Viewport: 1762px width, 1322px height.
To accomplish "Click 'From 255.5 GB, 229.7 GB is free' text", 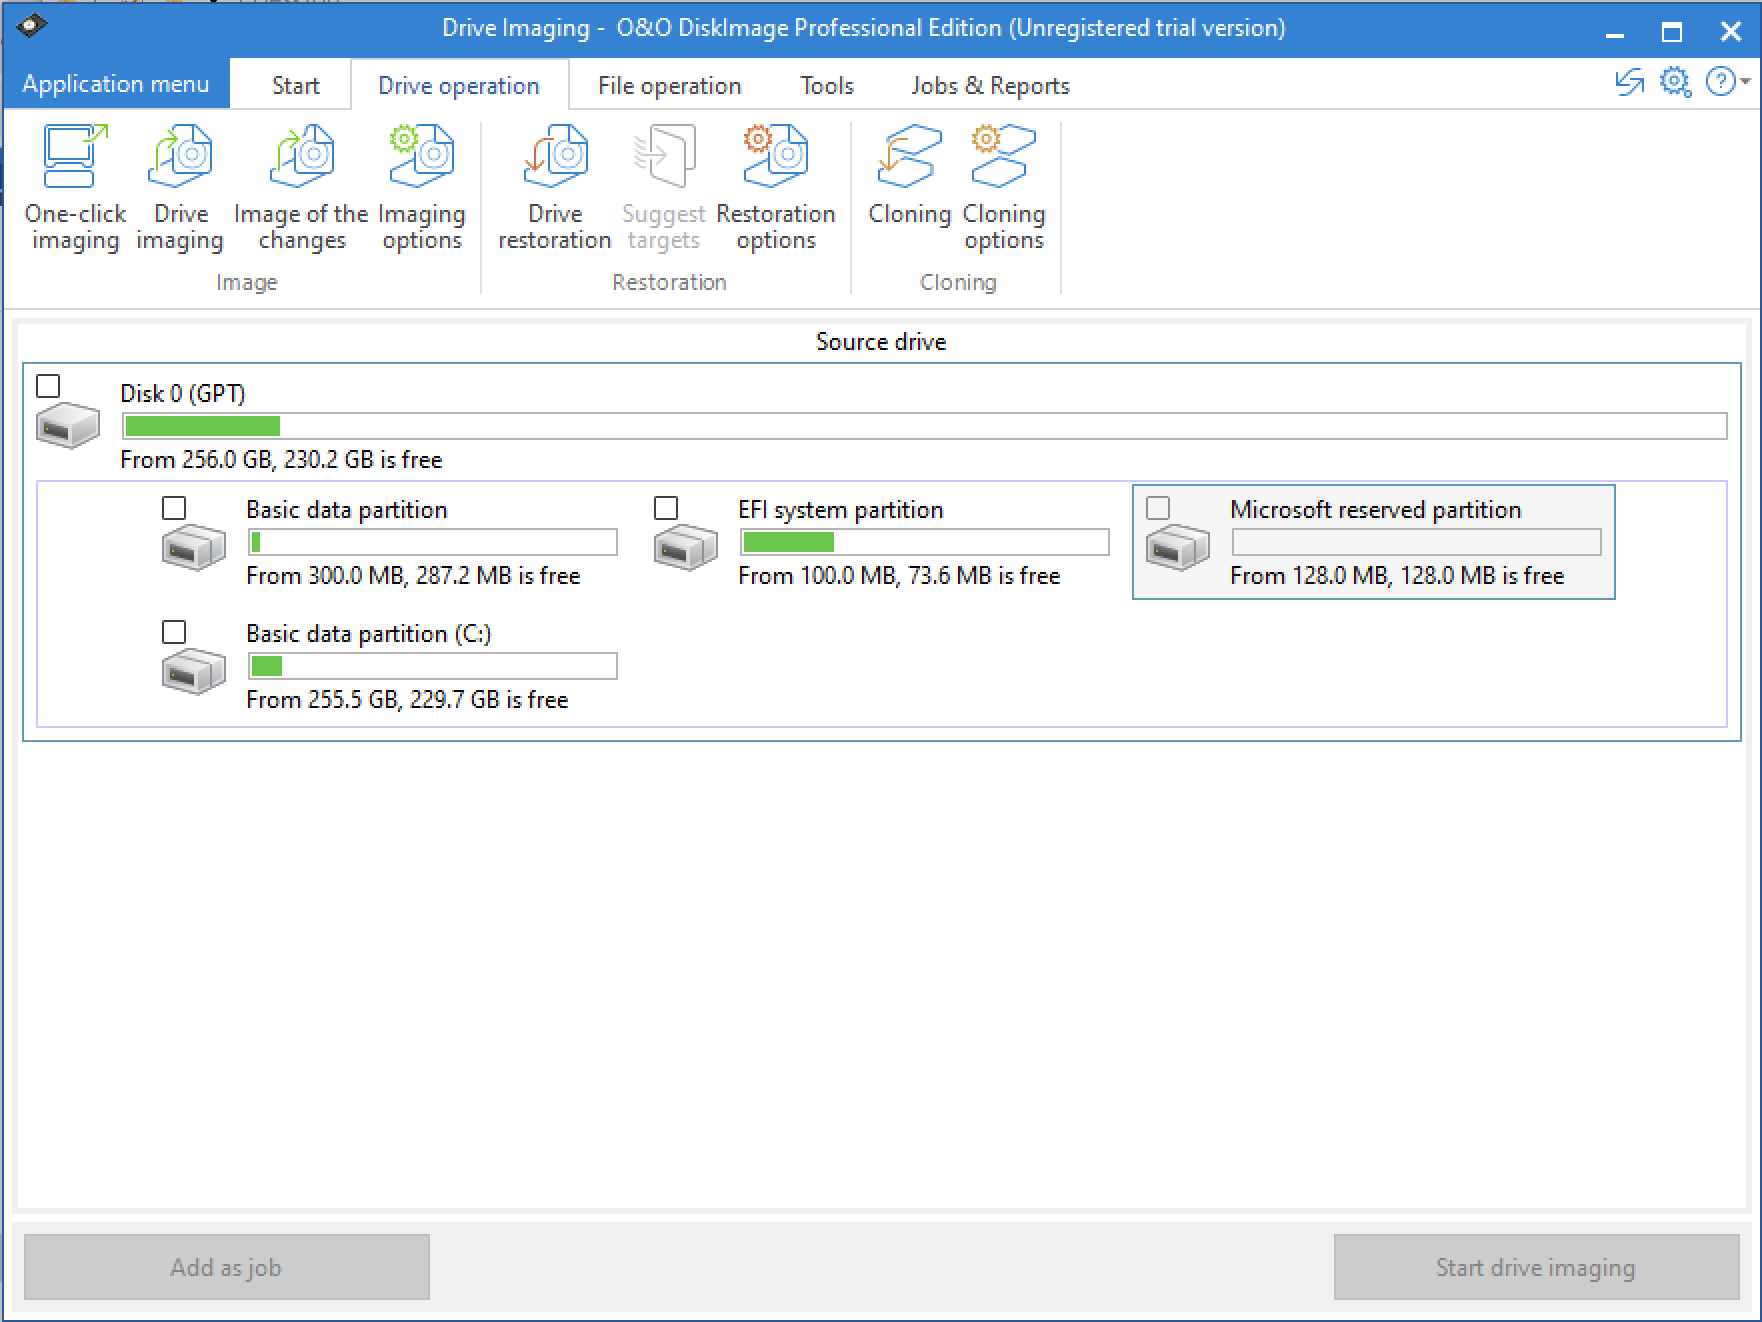I will coord(407,699).
